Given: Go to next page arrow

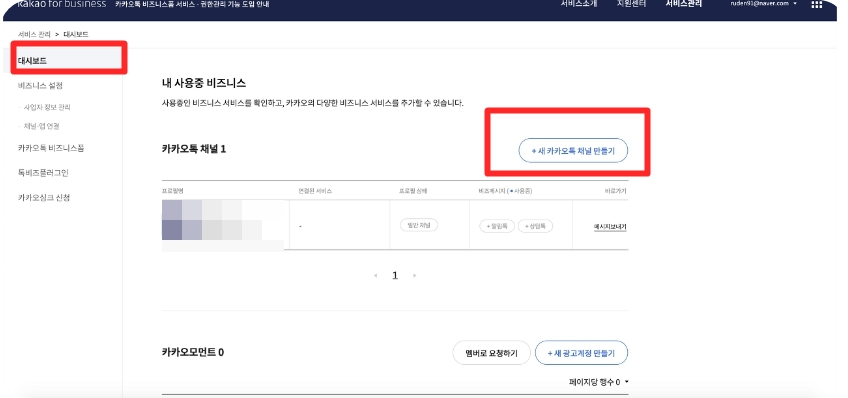Looking at the screenshot, I should (414, 276).
